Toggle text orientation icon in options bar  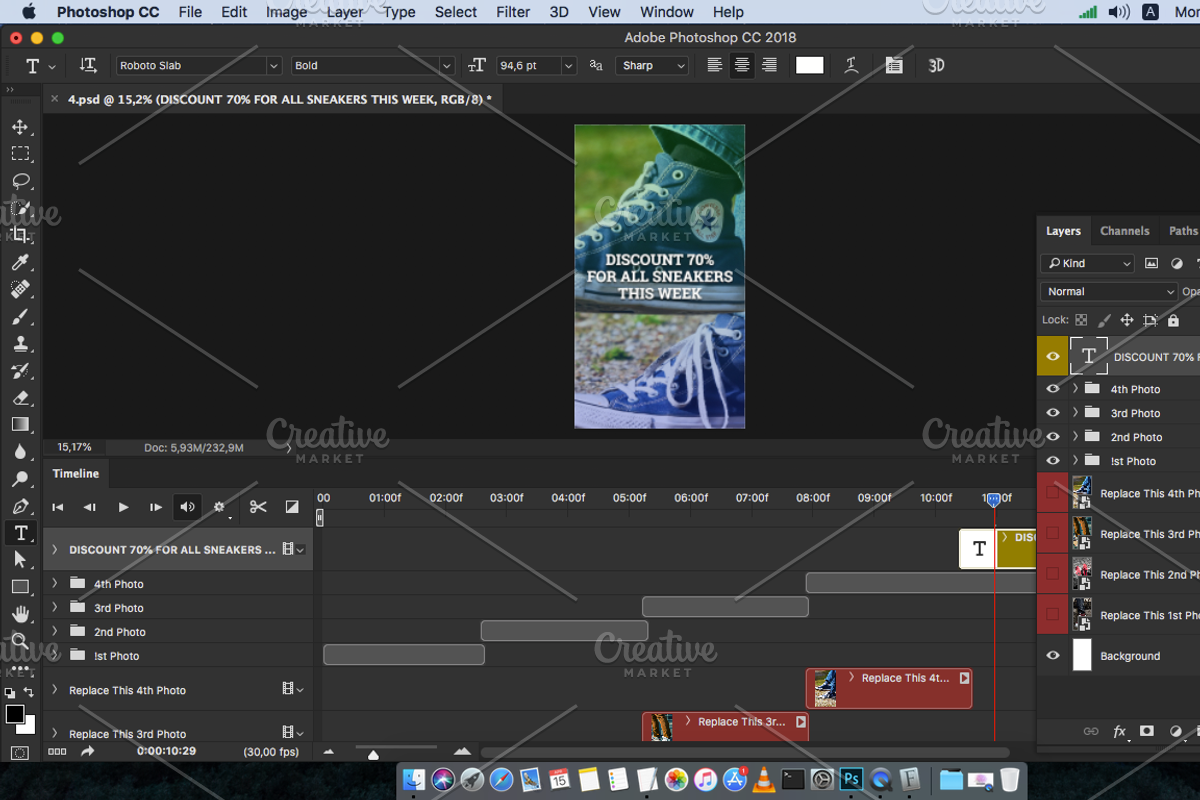coord(88,65)
